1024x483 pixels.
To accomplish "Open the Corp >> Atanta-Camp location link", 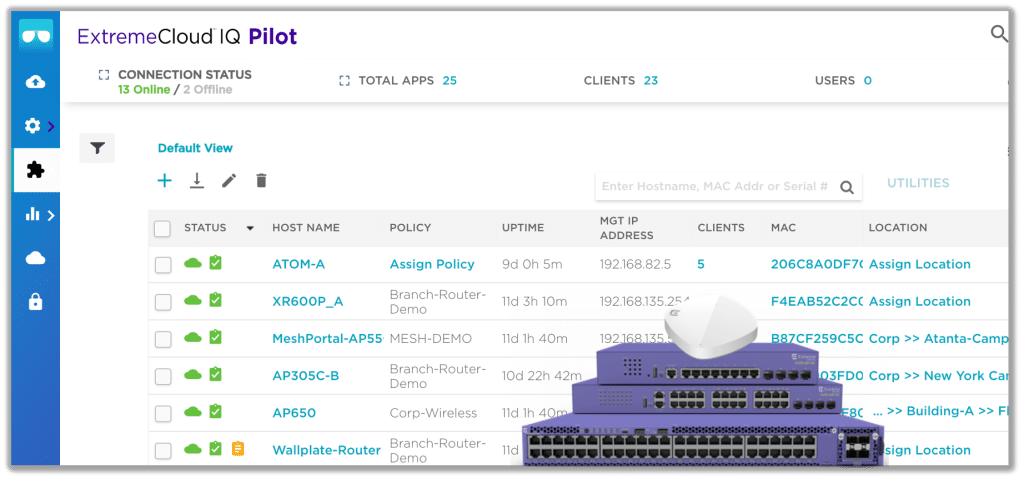I will [939, 339].
